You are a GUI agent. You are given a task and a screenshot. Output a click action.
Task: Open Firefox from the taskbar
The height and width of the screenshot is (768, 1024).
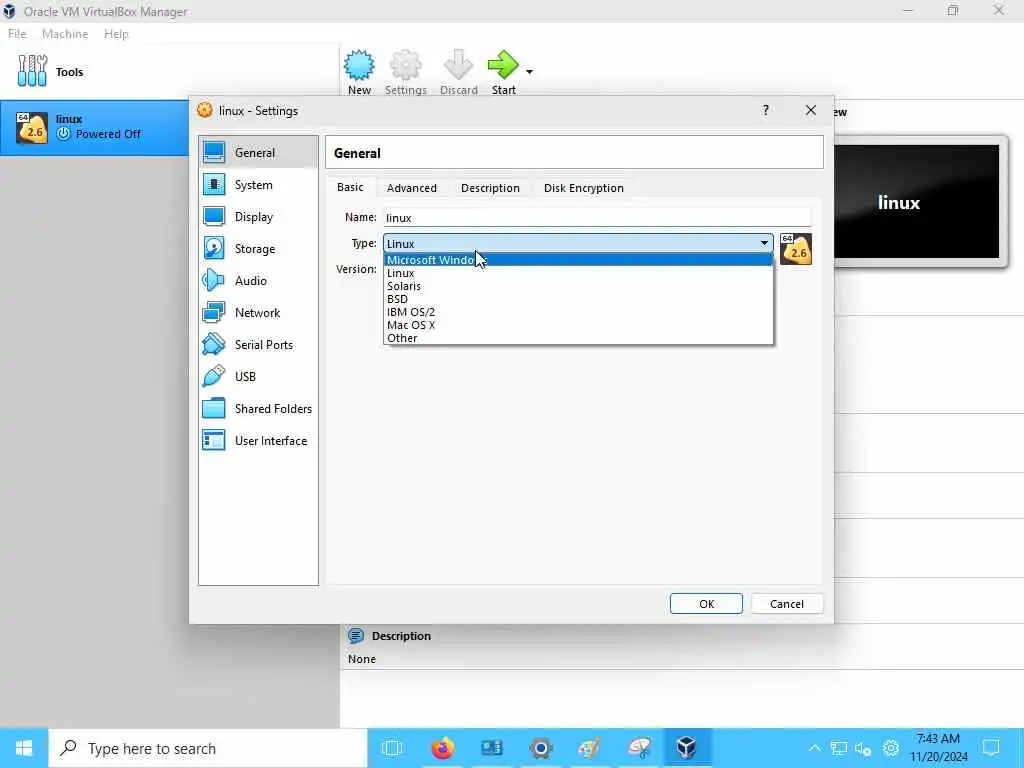pyautogui.click(x=442, y=748)
